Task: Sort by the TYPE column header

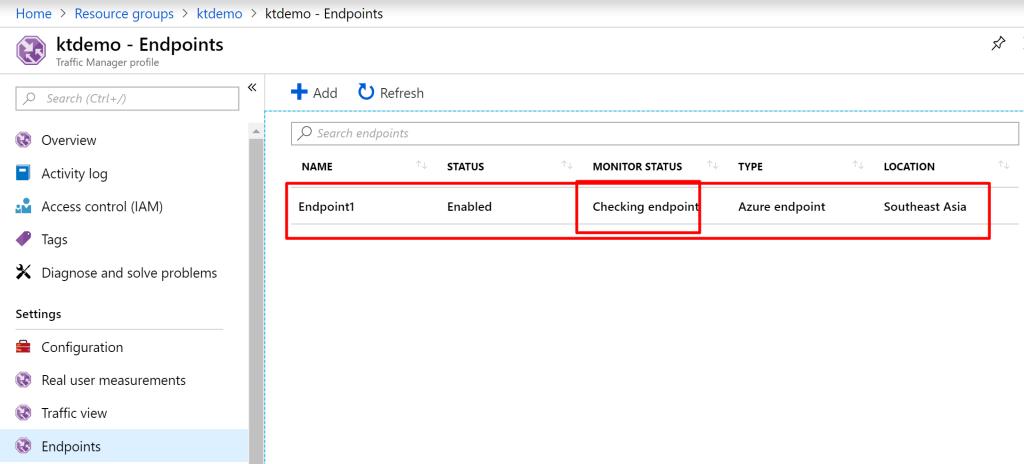Action: point(750,167)
